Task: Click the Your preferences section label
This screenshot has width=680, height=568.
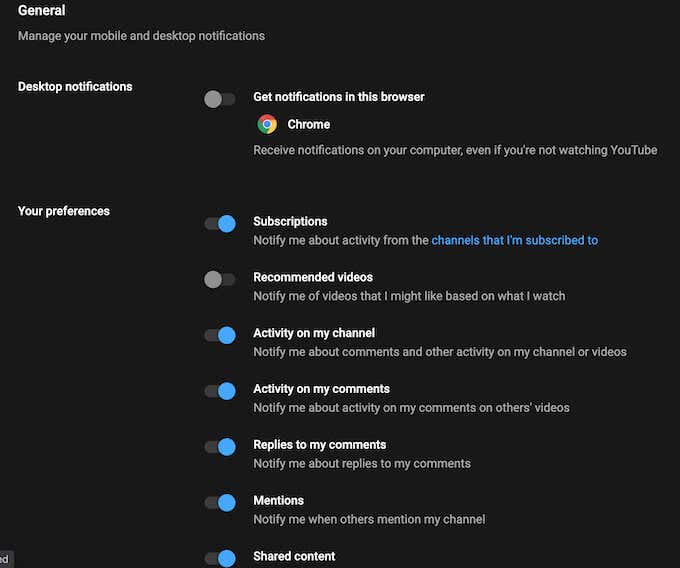Action: click(64, 211)
